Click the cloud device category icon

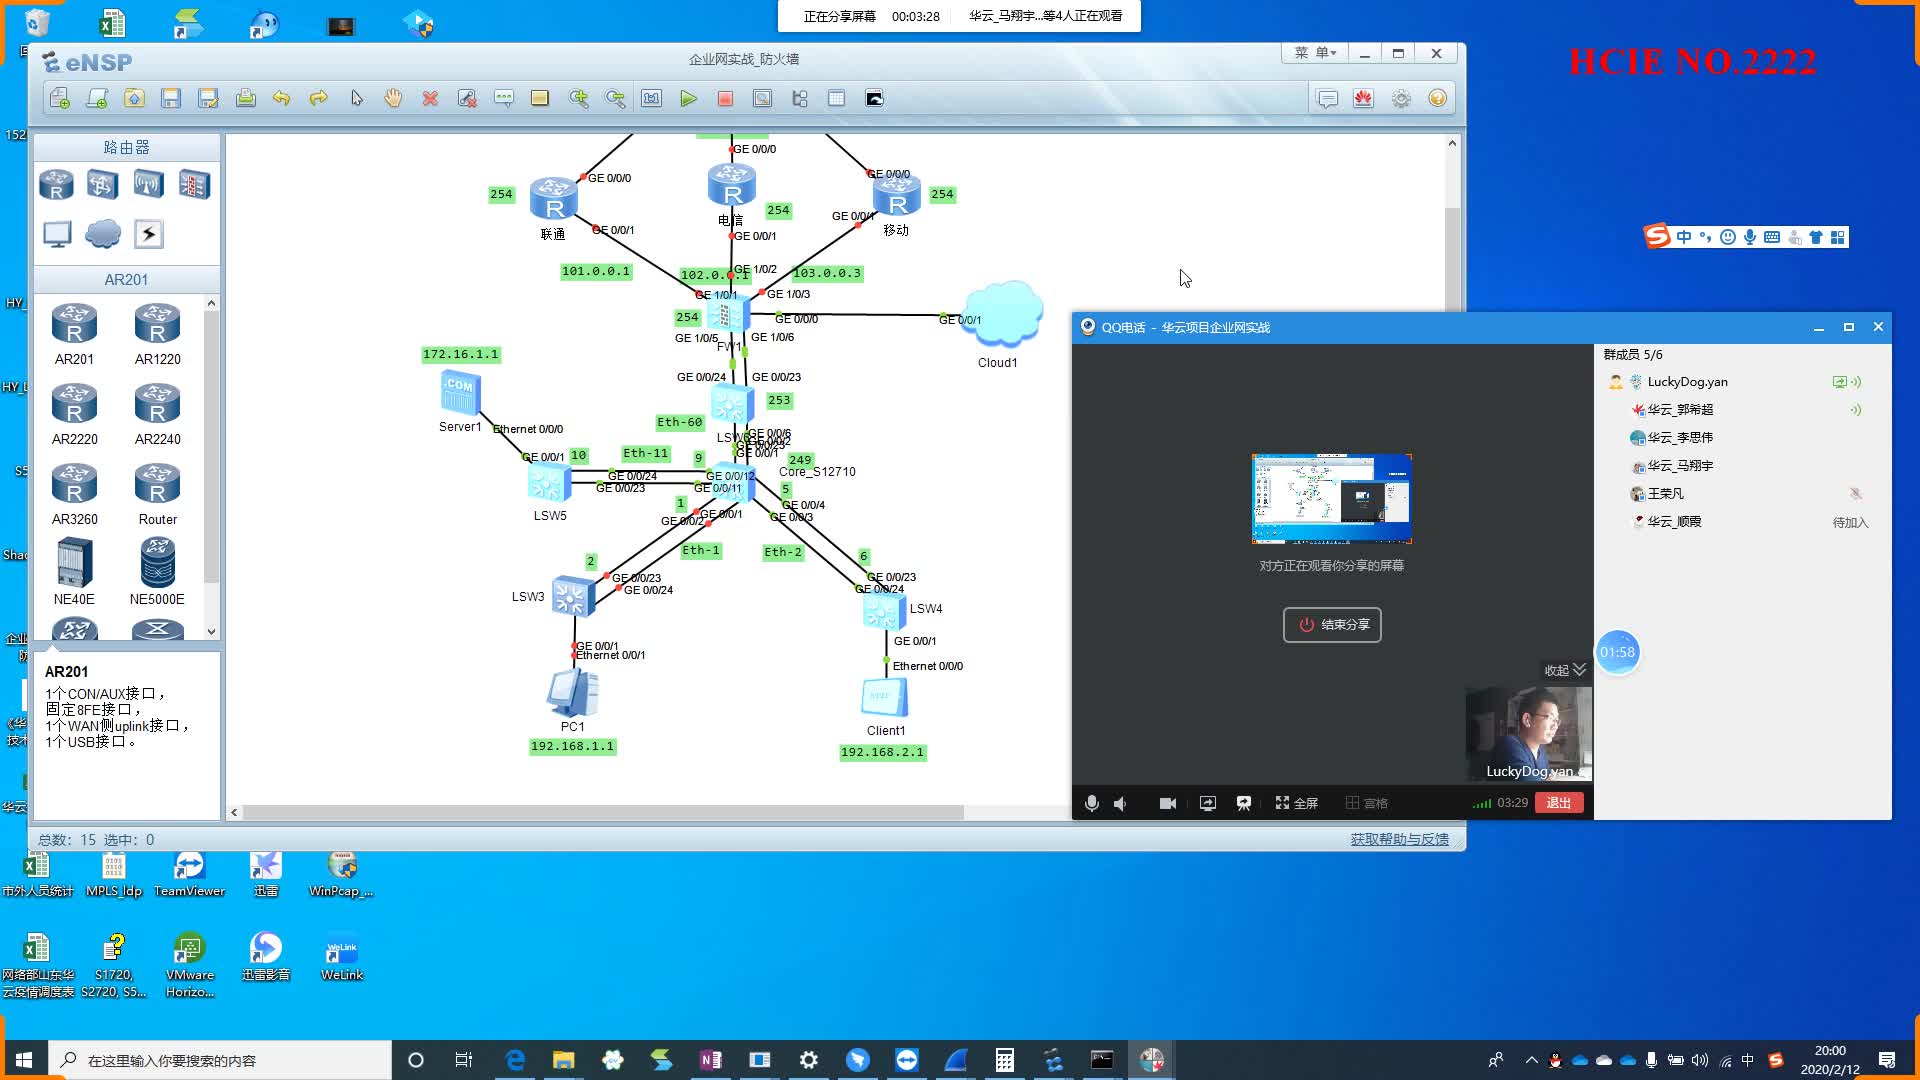pyautogui.click(x=103, y=234)
